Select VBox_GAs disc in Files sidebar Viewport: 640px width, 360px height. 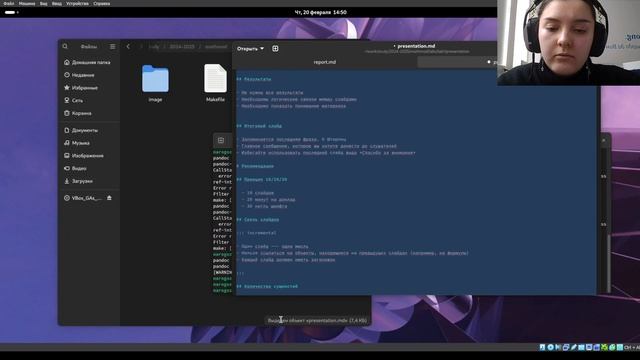(83, 198)
